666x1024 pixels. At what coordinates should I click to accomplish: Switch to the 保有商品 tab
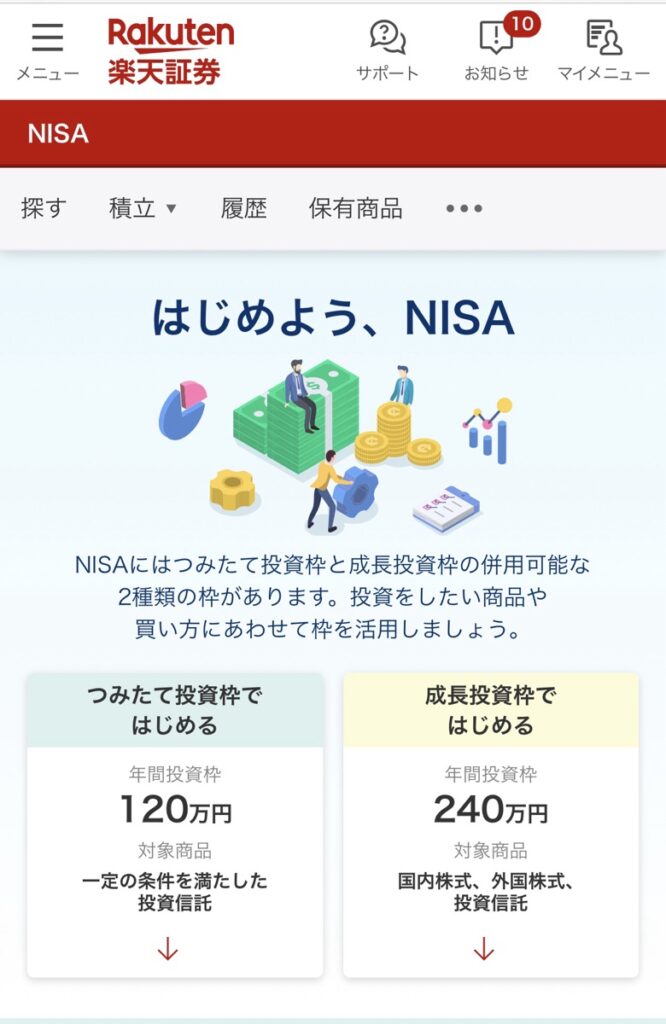coord(355,208)
